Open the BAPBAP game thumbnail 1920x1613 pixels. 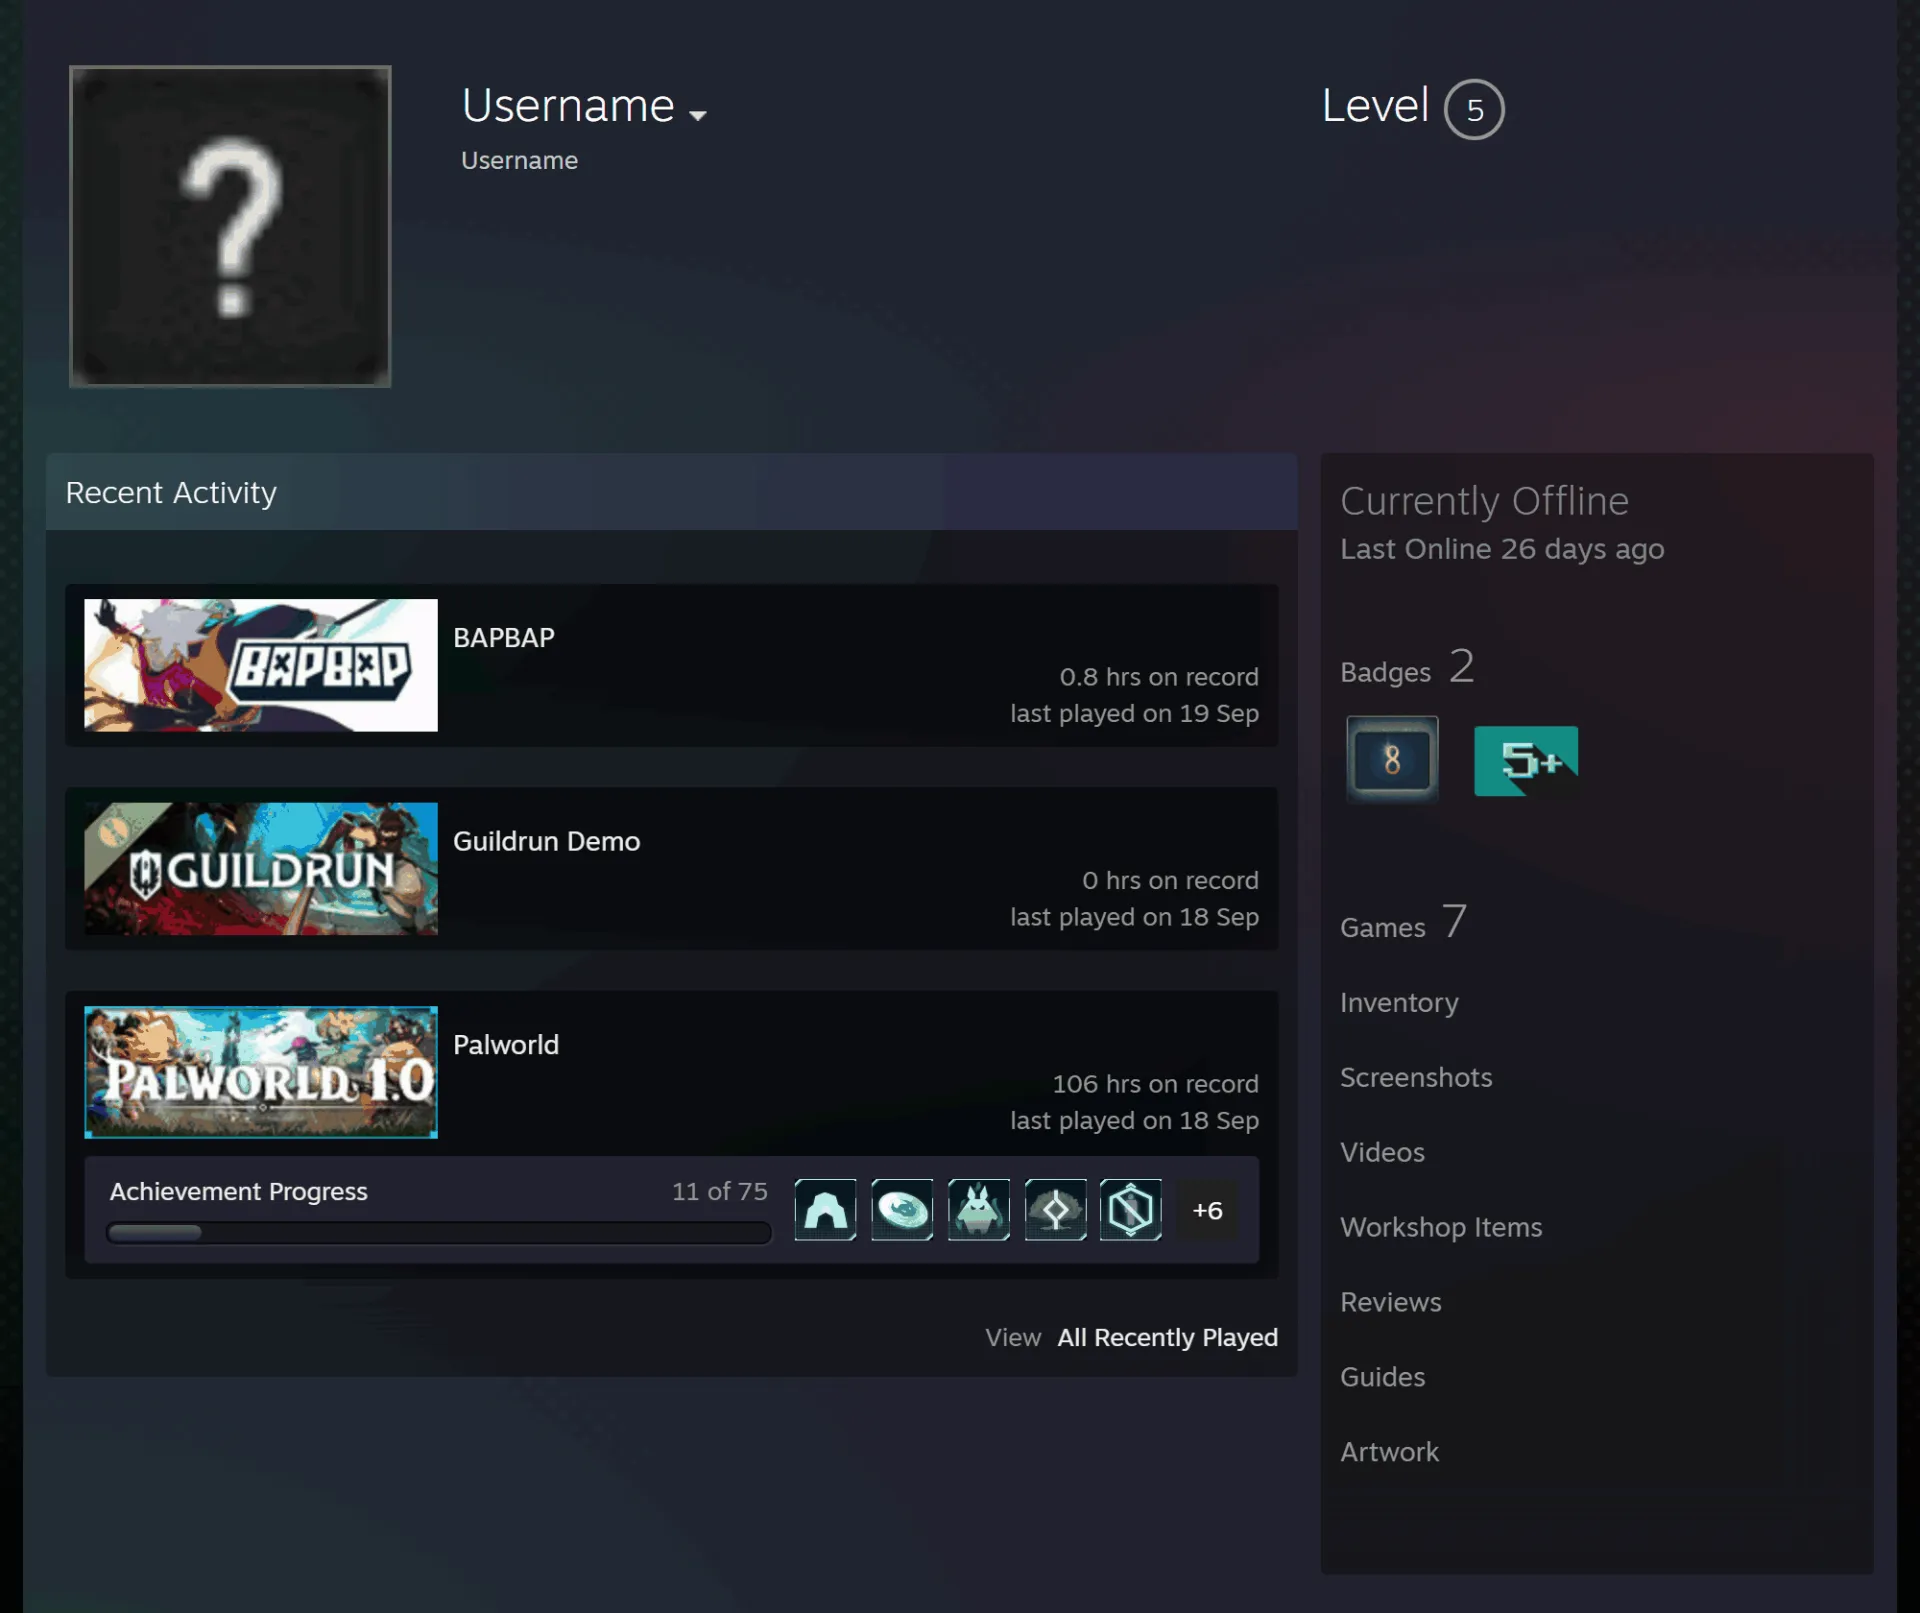click(261, 665)
